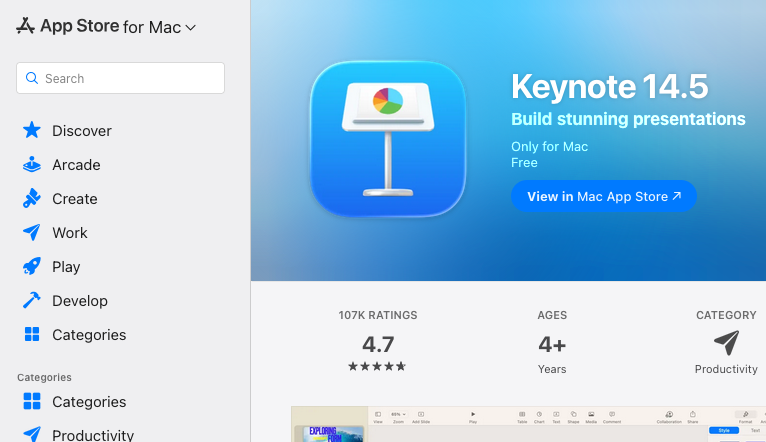Open the 107K Ratings label
Screen dimensions: 766x442
(378, 316)
